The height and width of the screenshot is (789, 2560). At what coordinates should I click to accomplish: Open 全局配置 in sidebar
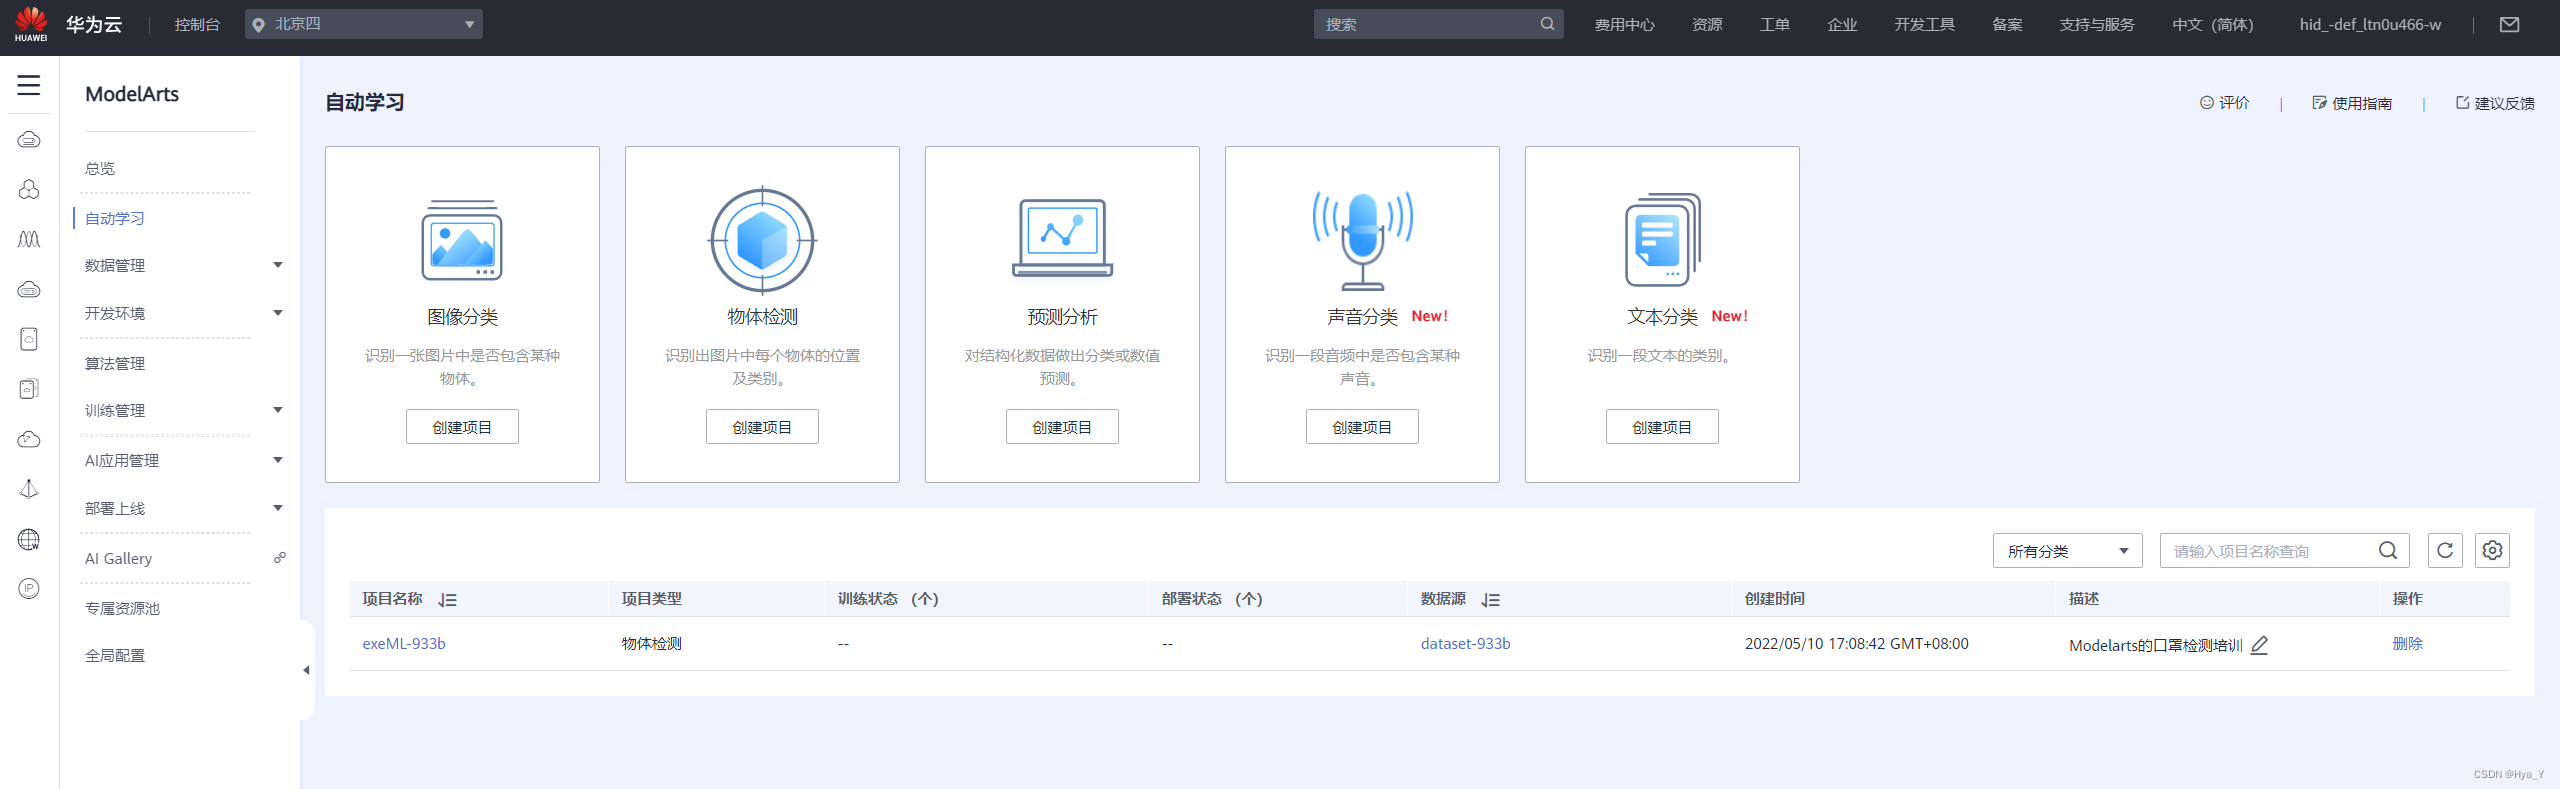click(x=115, y=655)
